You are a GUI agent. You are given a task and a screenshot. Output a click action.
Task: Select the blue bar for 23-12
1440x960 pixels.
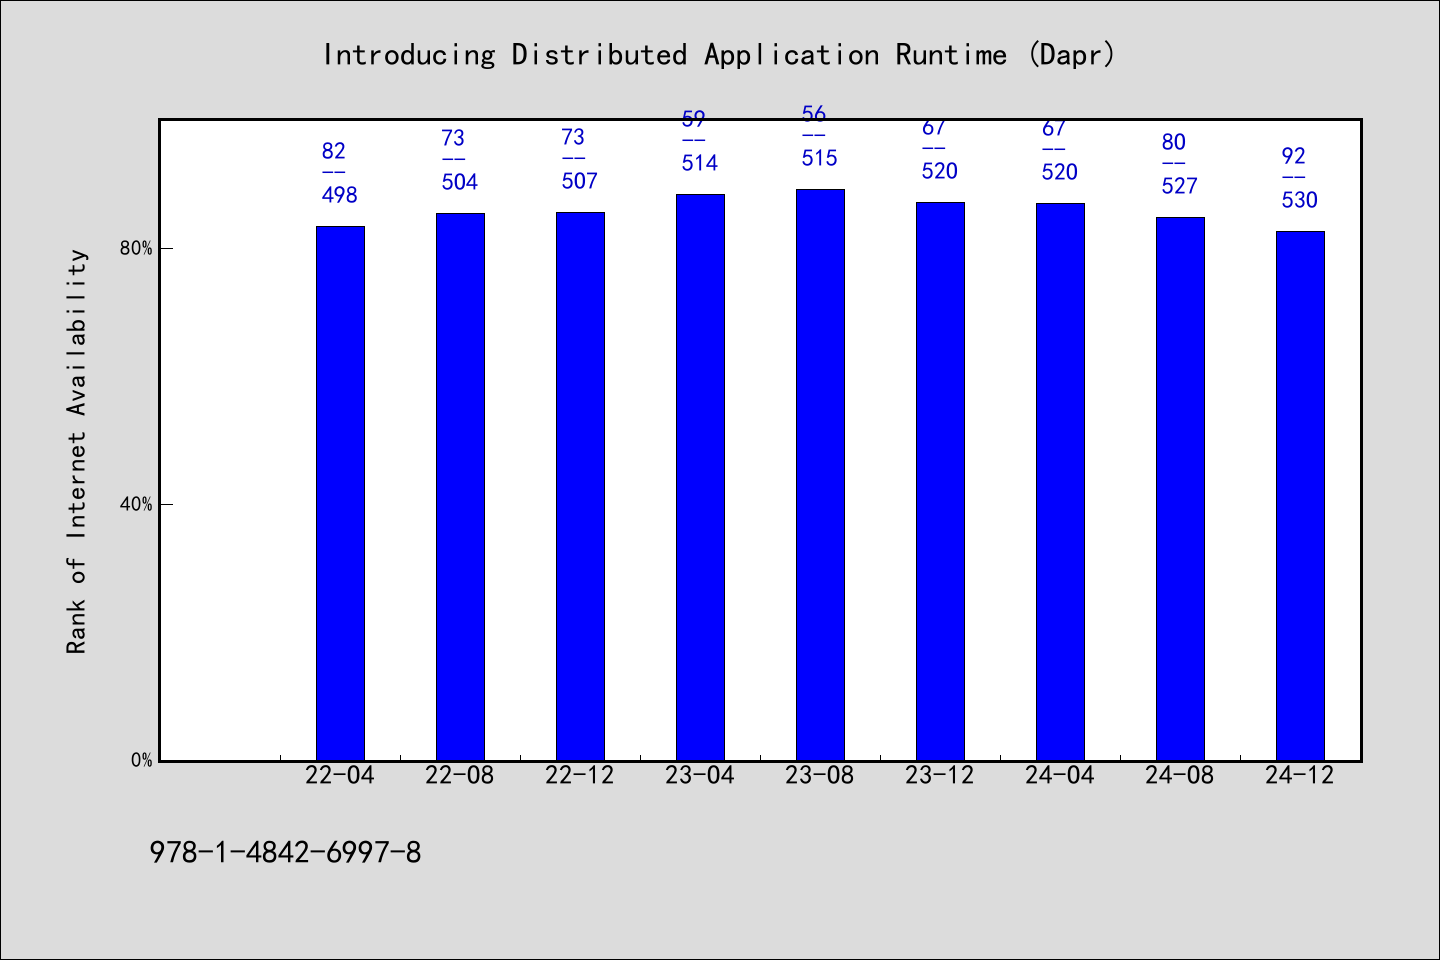pos(940,481)
